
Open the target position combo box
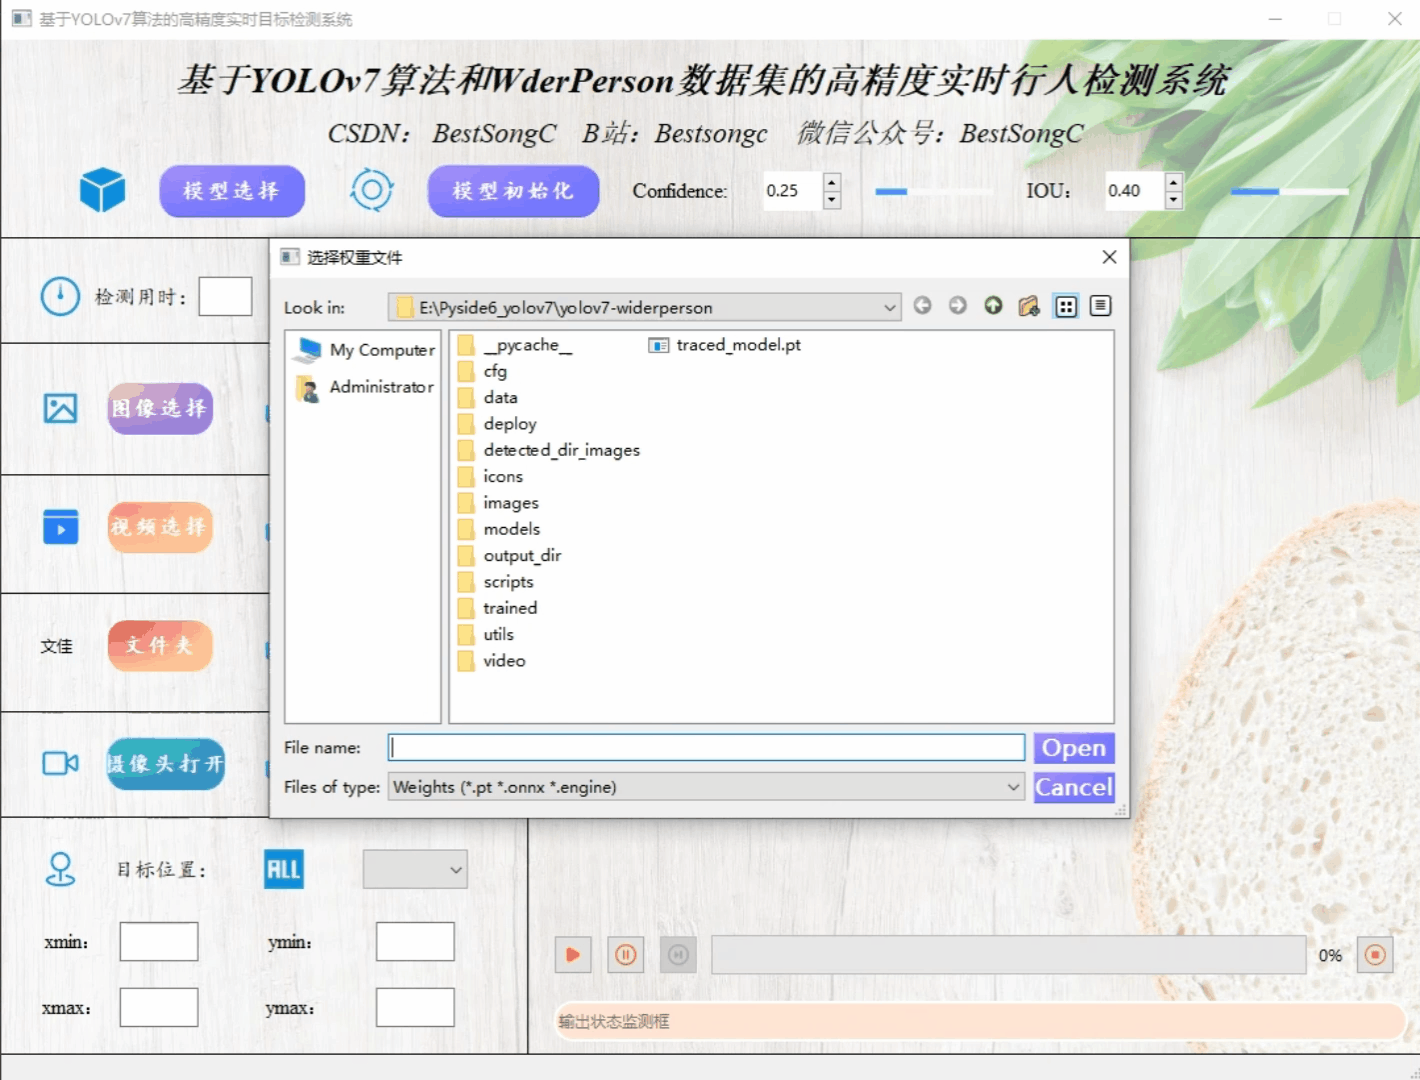(415, 869)
